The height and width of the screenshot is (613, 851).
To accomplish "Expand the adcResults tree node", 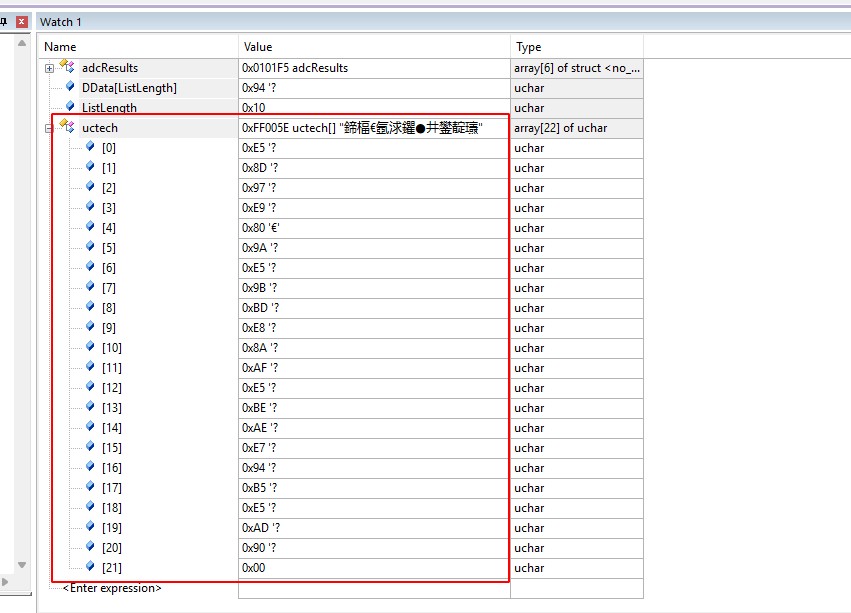I will pyautogui.click(x=50, y=68).
